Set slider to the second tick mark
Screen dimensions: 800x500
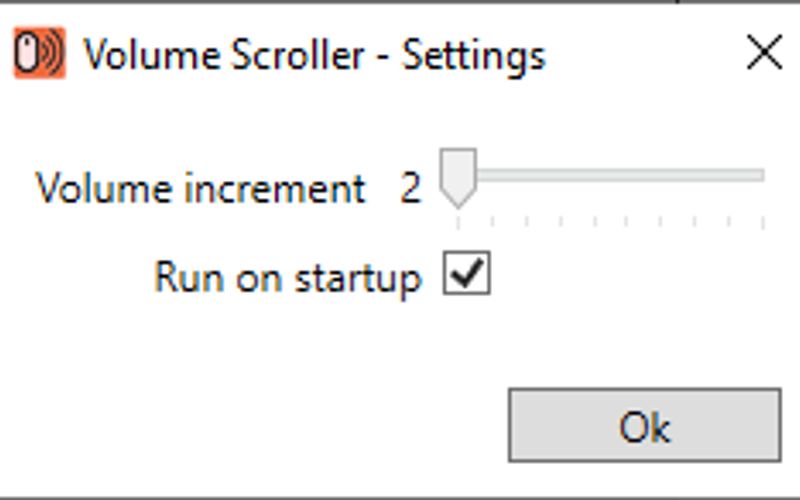[492, 175]
